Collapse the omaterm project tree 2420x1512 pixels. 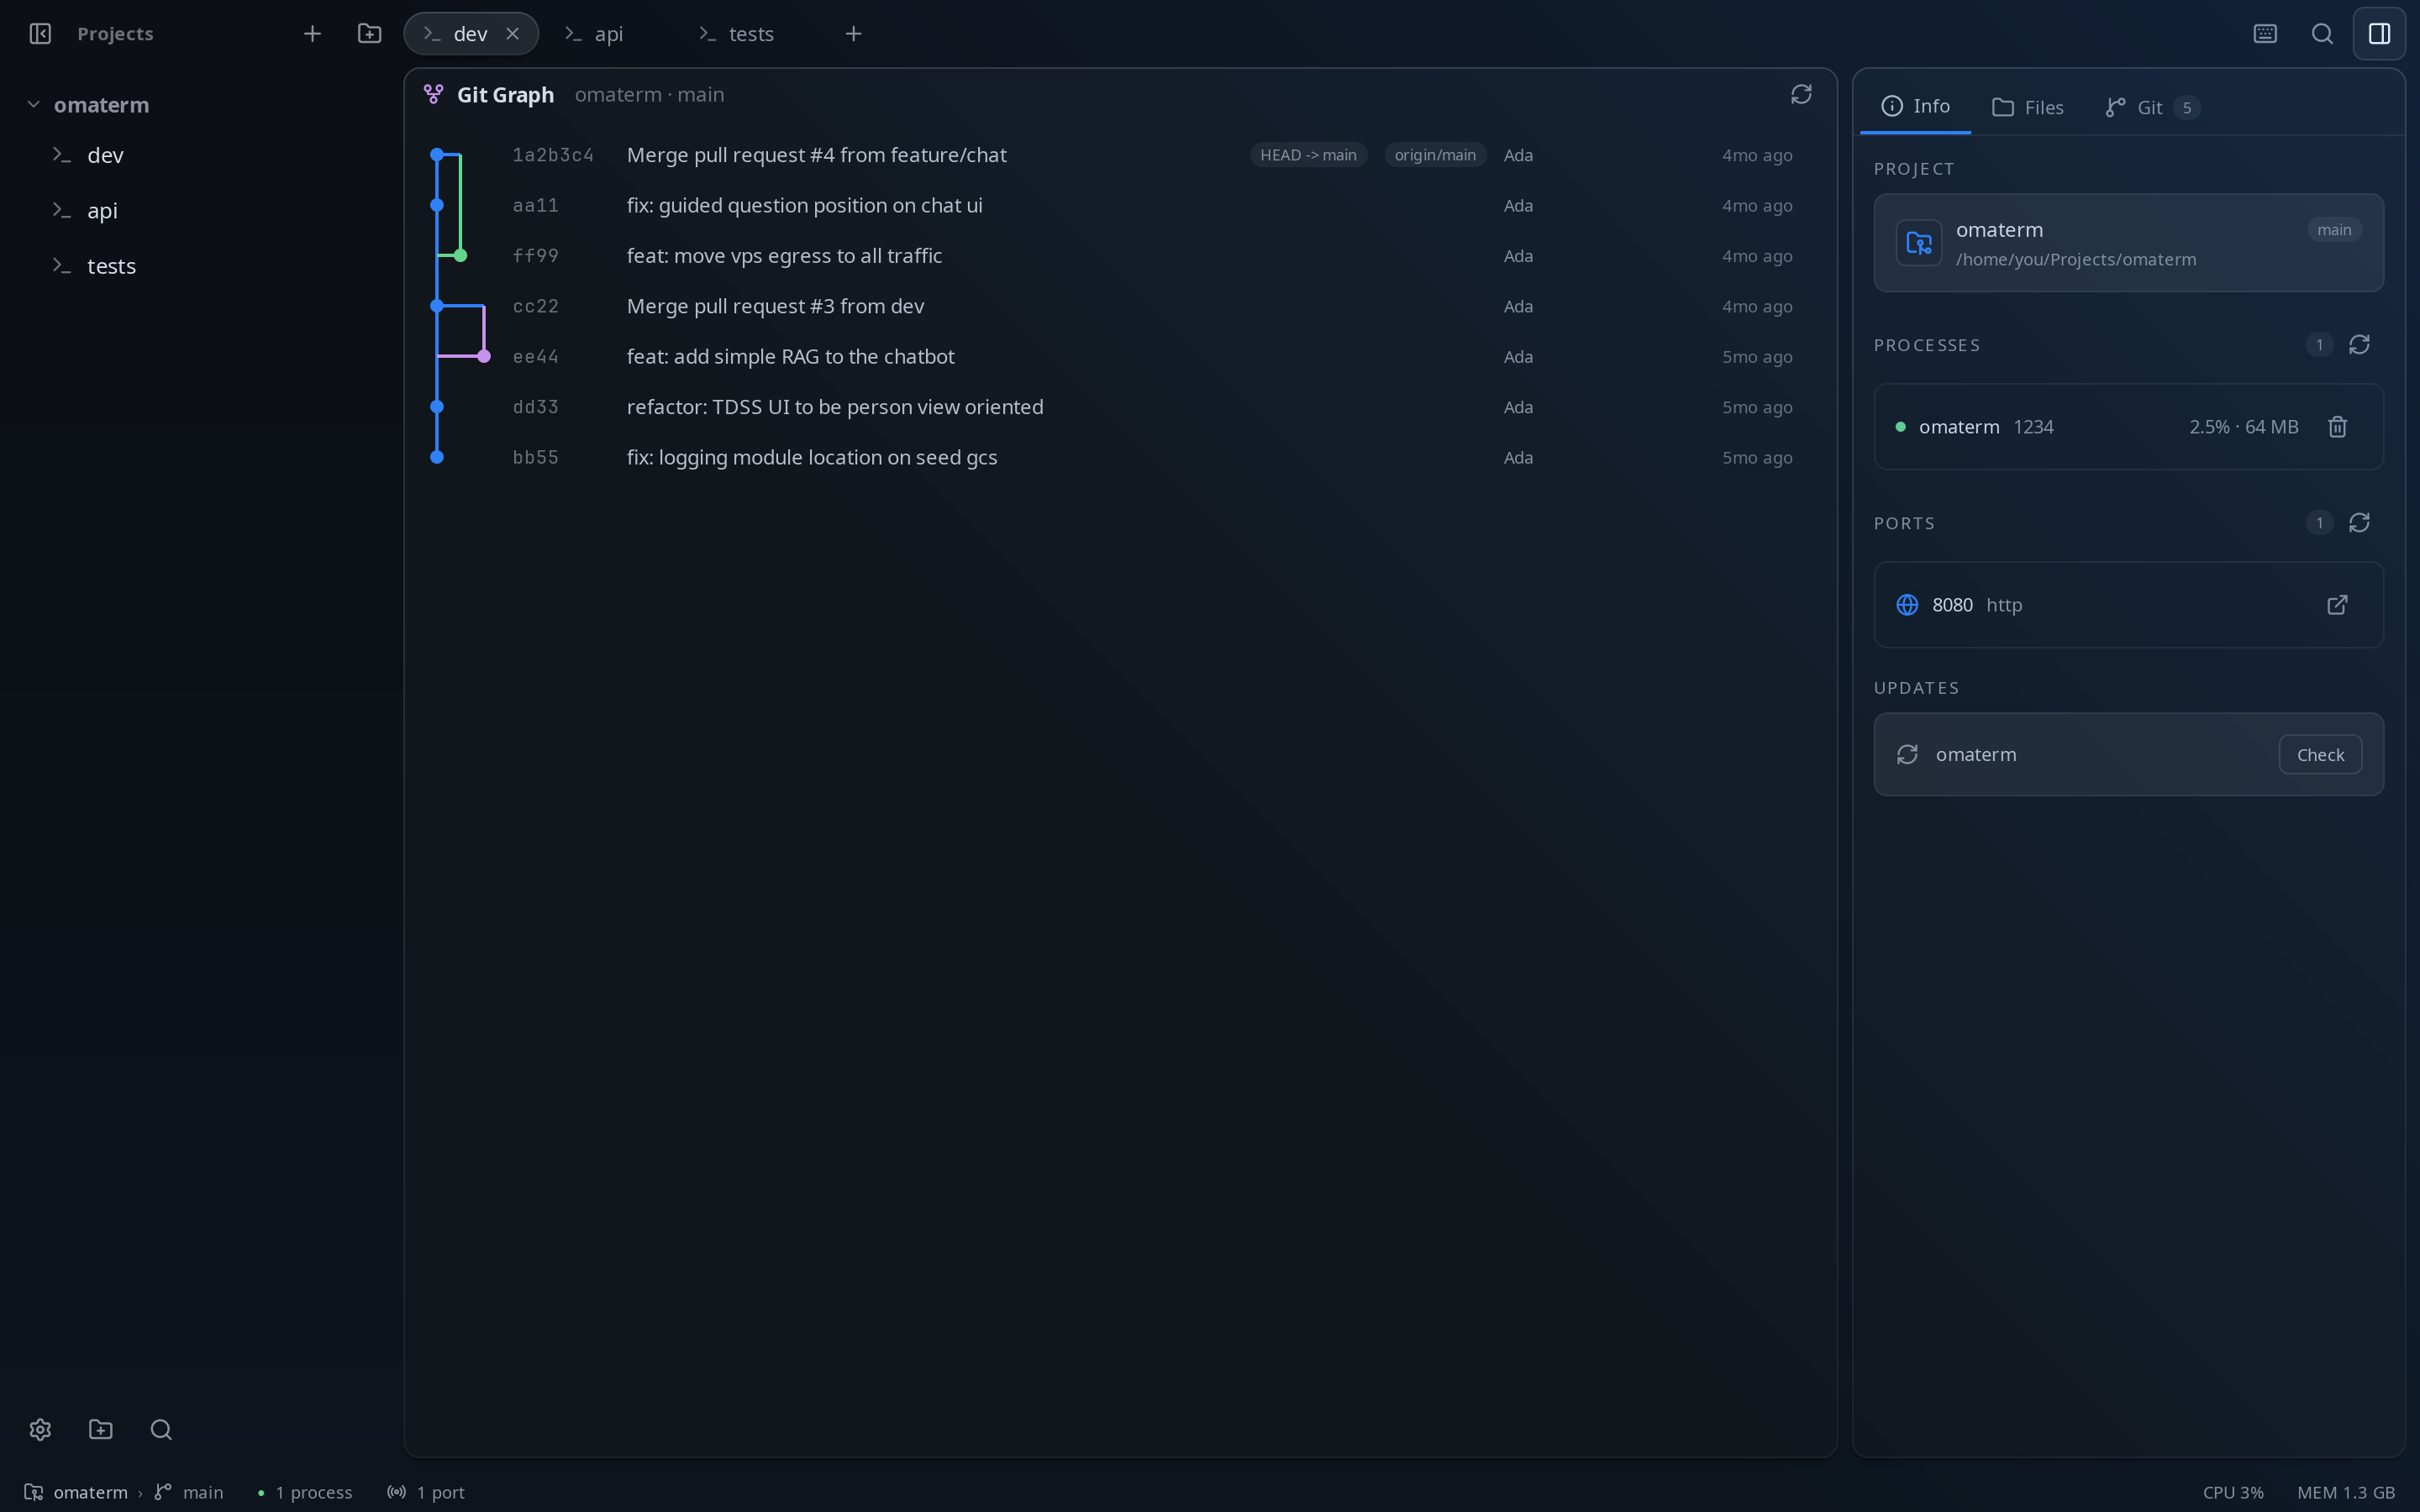point(33,105)
